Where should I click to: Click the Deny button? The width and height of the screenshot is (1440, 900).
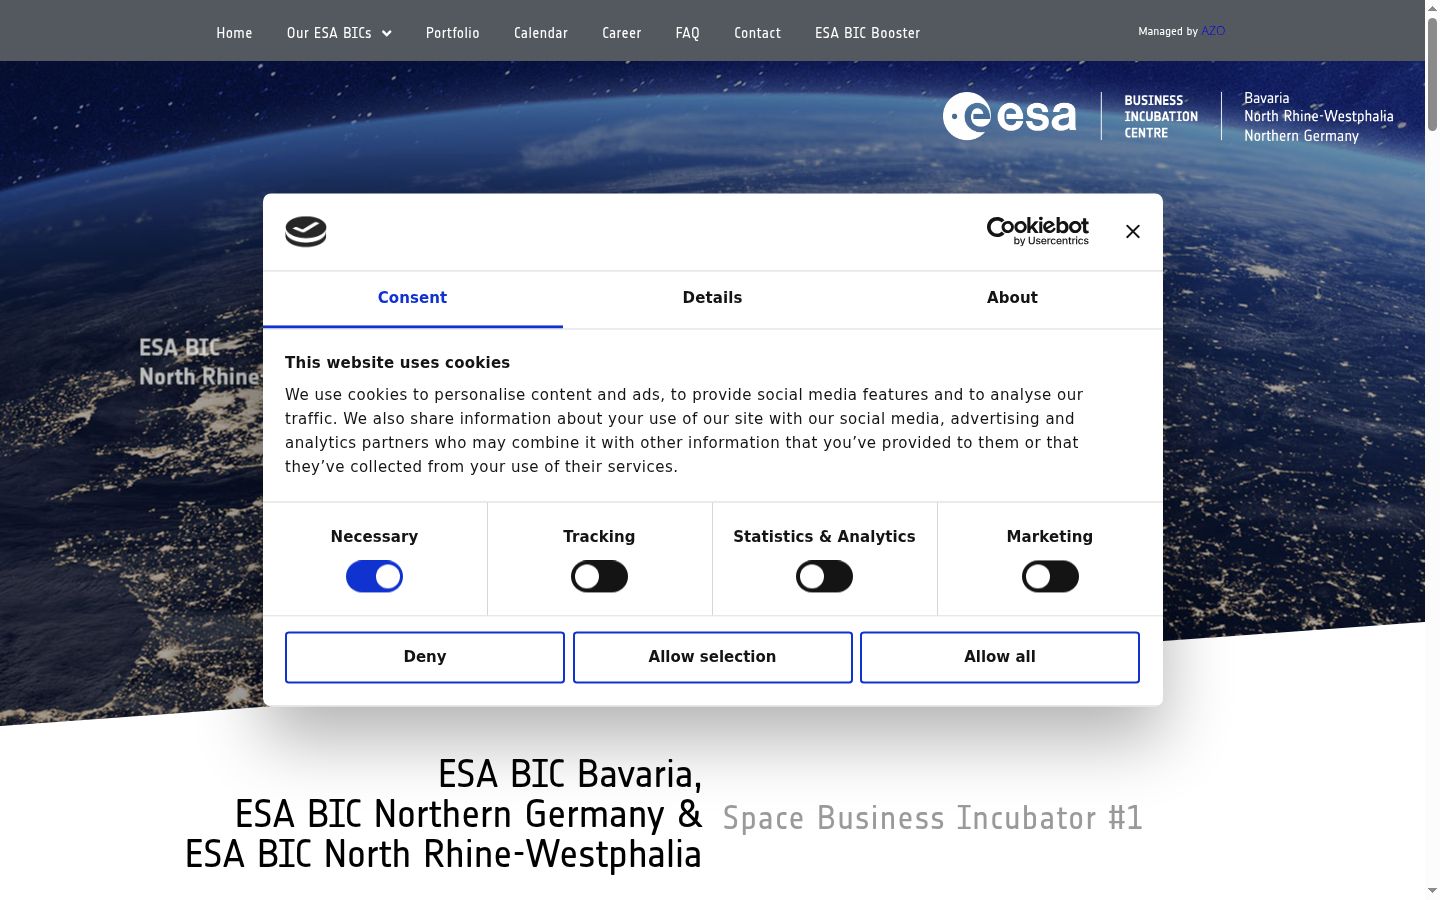click(425, 657)
